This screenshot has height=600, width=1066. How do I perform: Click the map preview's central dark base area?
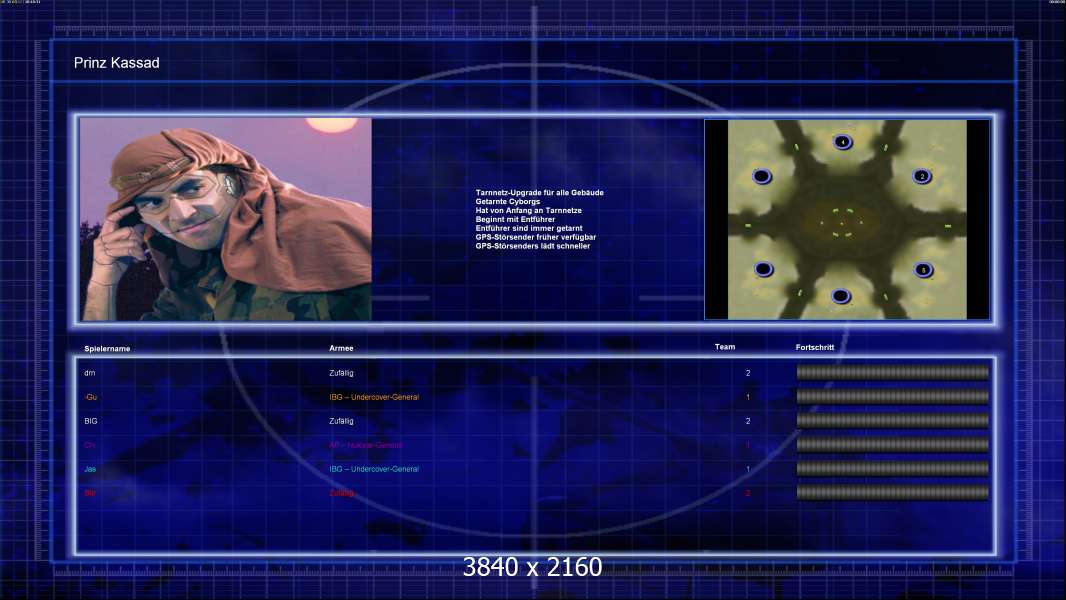(842, 222)
